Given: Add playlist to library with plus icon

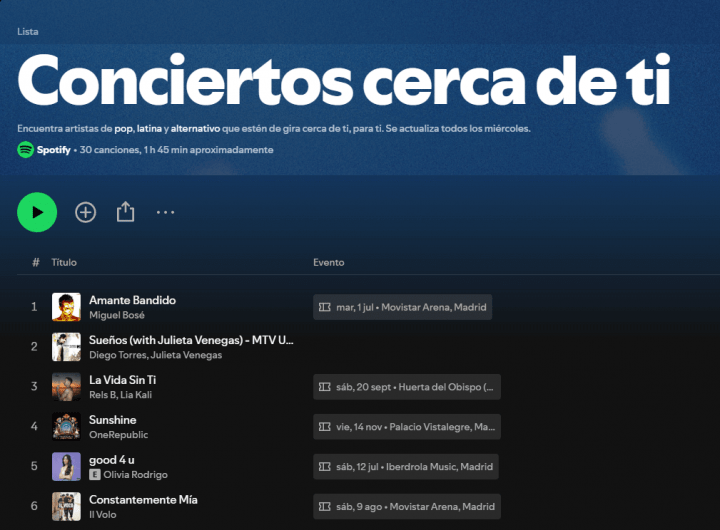Looking at the screenshot, I should tap(85, 212).
